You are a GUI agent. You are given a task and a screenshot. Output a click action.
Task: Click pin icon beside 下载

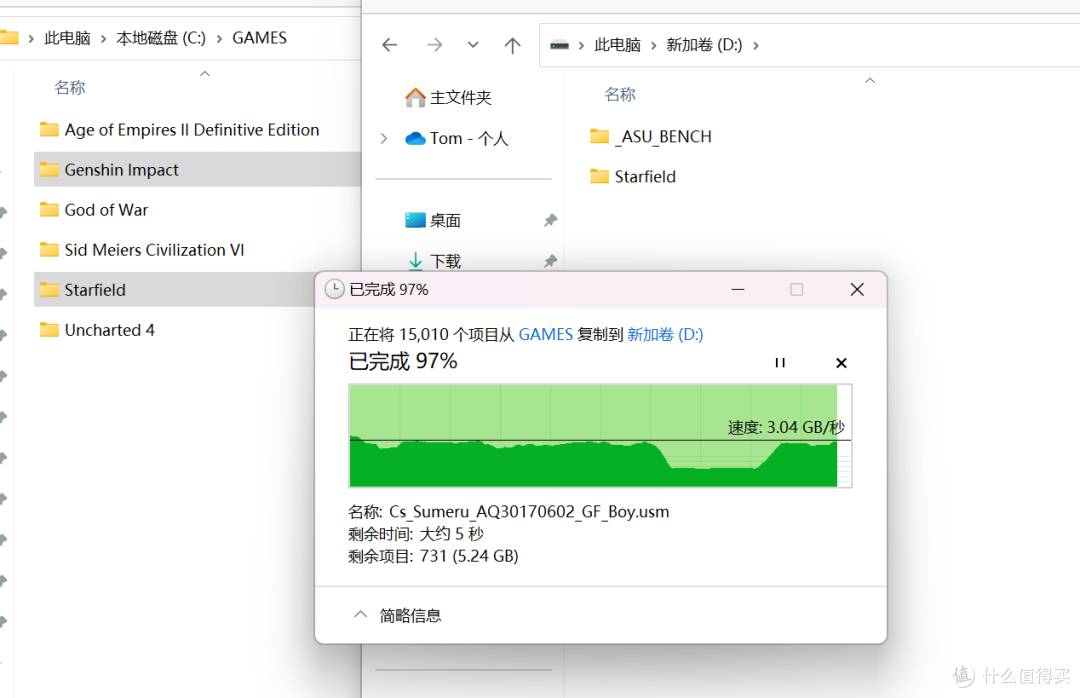[550, 261]
